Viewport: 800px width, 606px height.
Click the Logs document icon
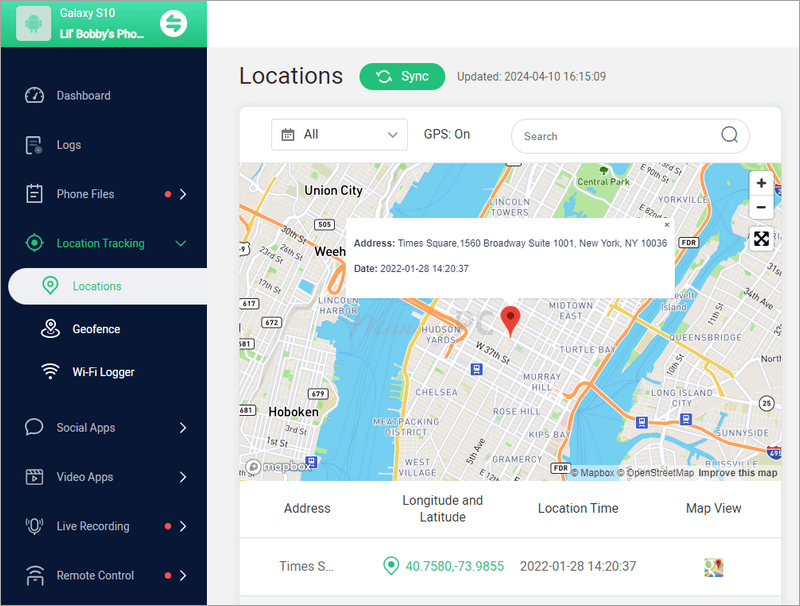(x=34, y=145)
